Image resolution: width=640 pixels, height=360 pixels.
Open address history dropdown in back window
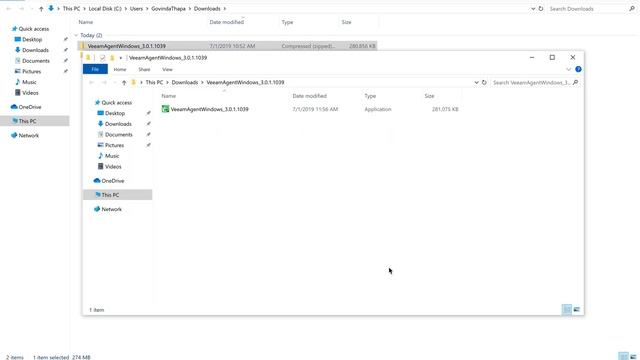point(533,9)
